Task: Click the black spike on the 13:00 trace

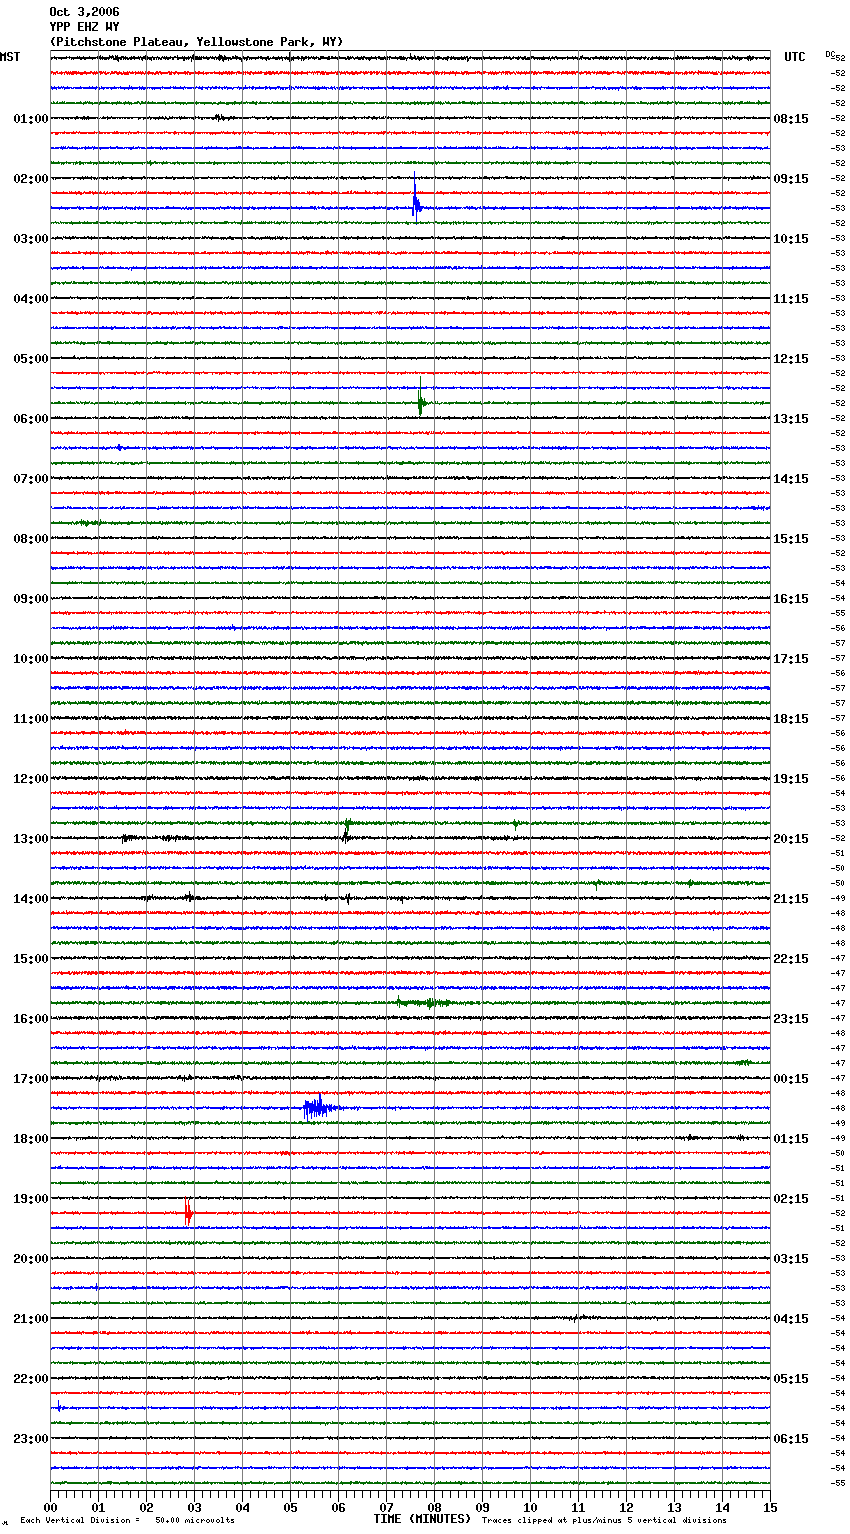Action: [346, 834]
